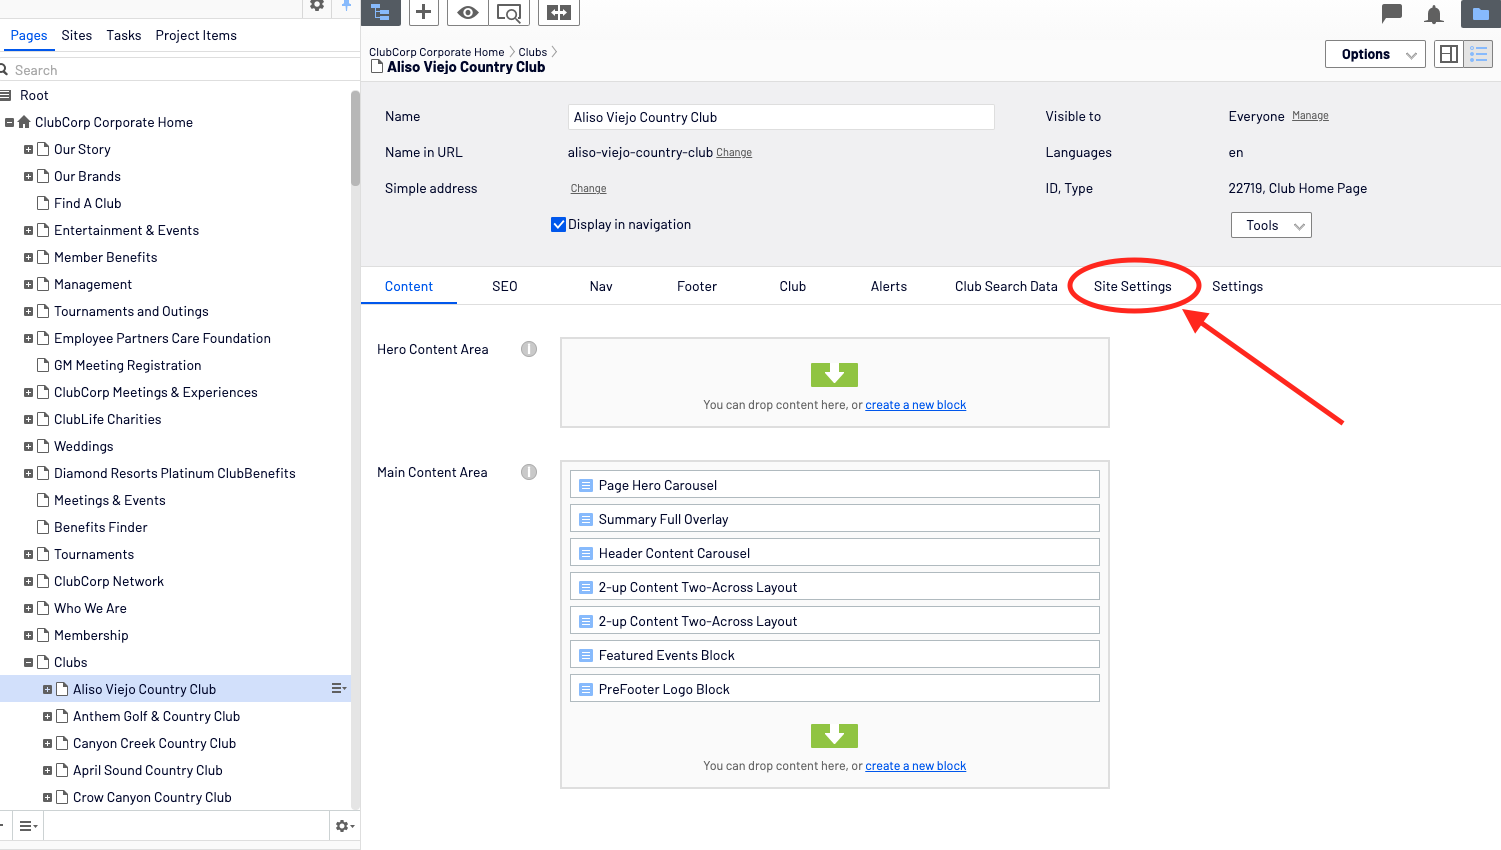Select the Summary Full Overlay block
Viewport: 1501px width, 850px height.
tap(835, 519)
